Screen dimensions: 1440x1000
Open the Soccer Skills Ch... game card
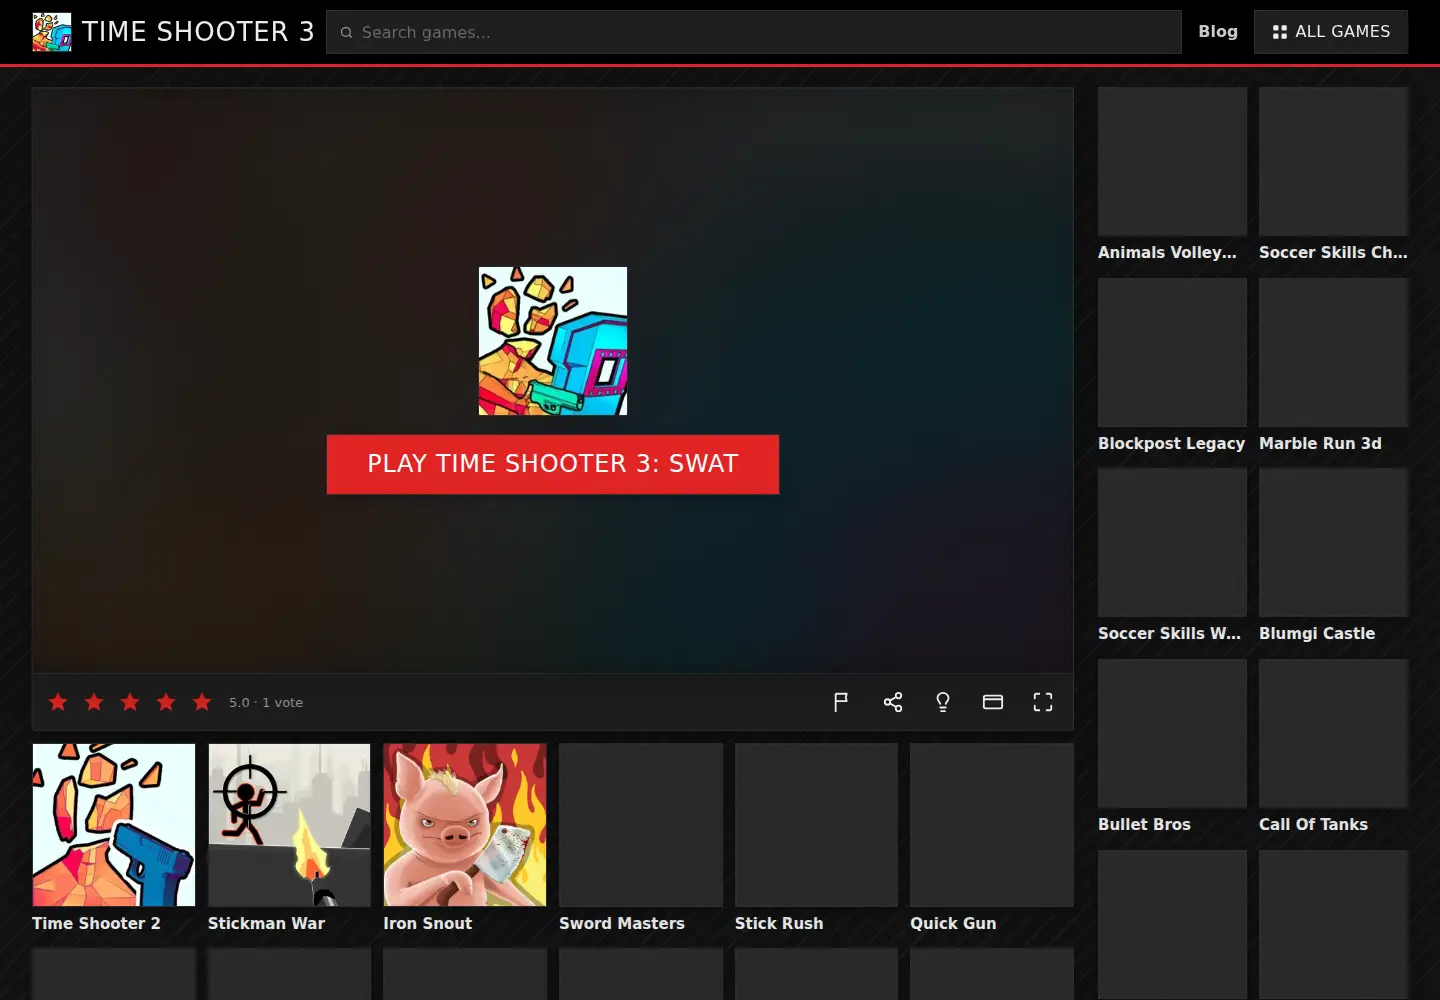point(1333,175)
